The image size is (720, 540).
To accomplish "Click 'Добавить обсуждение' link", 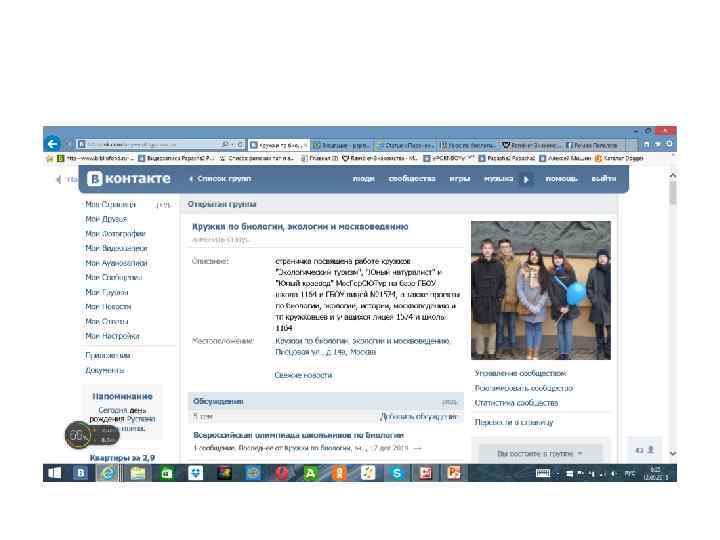I will click(x=418, y=417).
